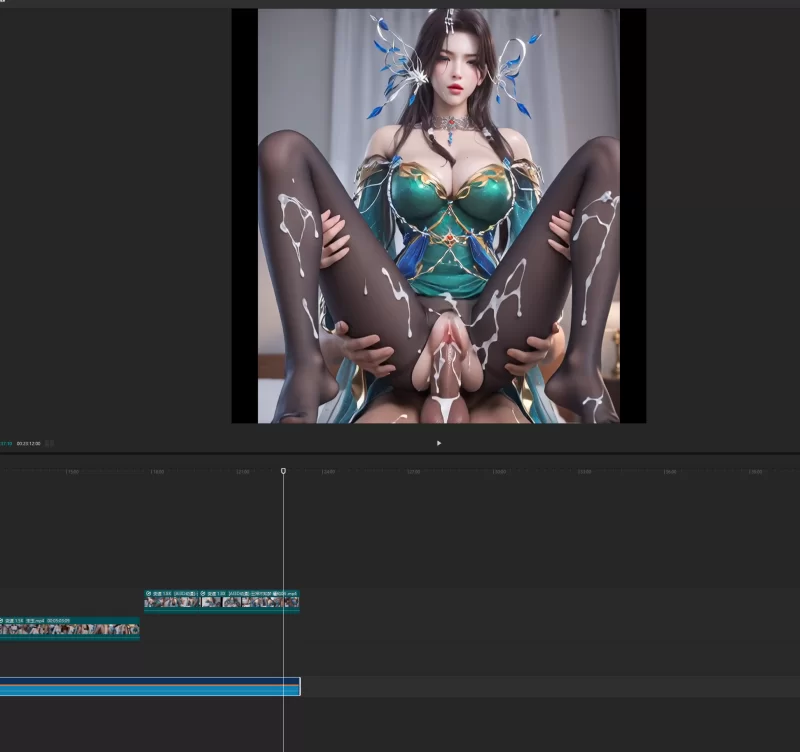Jump to the 15:00 mark on the ruler
Viewport: 800px width, 752px height.
72,471
